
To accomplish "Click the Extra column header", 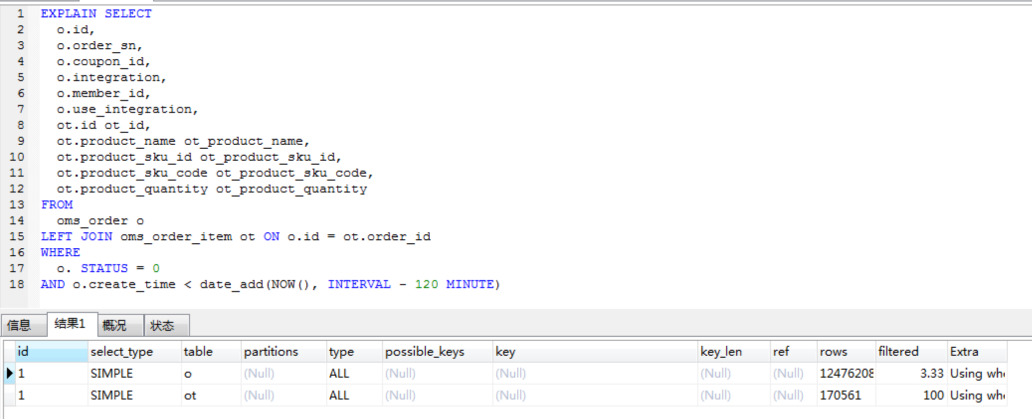I will tap(965, 352).
